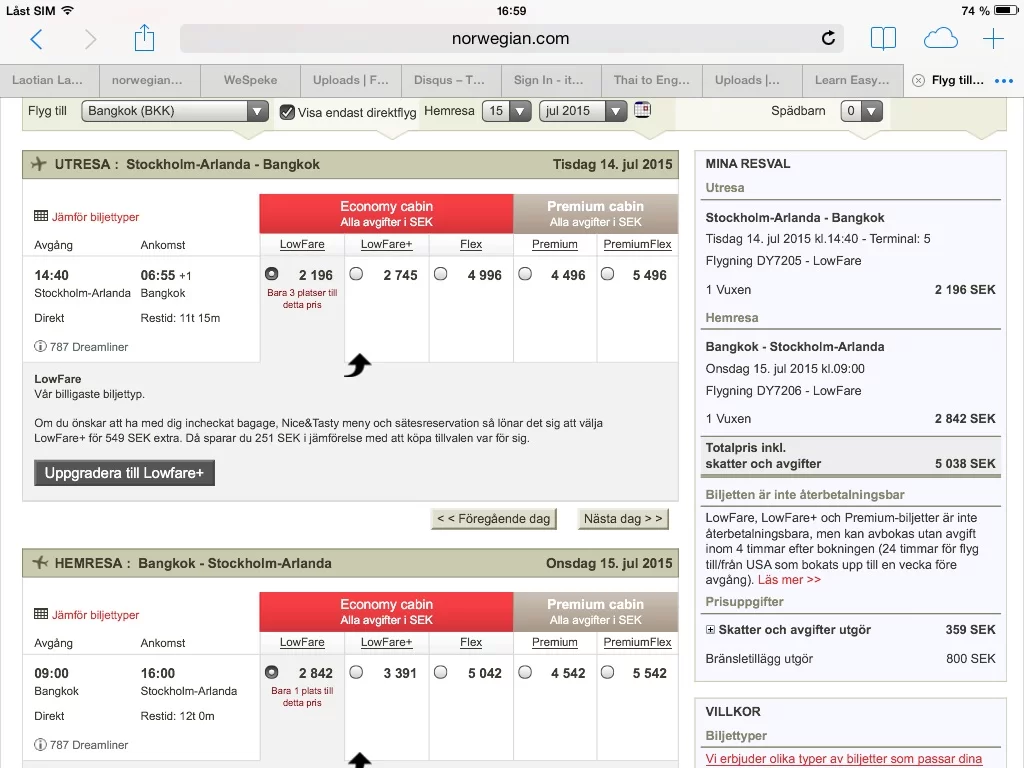The image size is (1024, 768).
Task: Uncheck Visa endast direktflyg checkbox
Action: pos(287,112)
